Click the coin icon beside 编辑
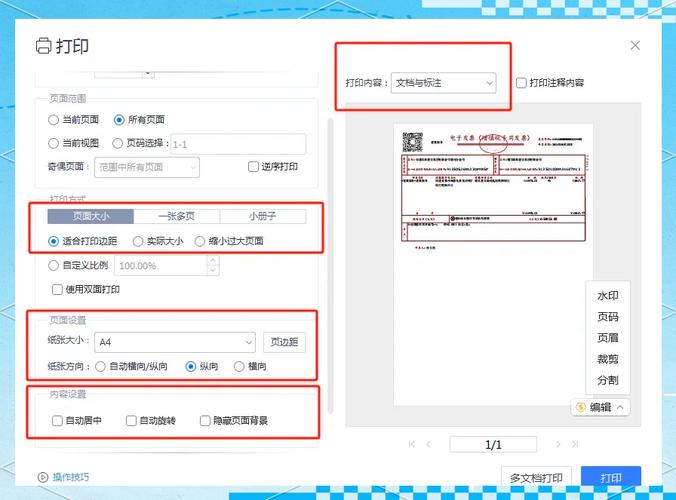The height and width of the screenshot is (500, 676). coord(581,407)
